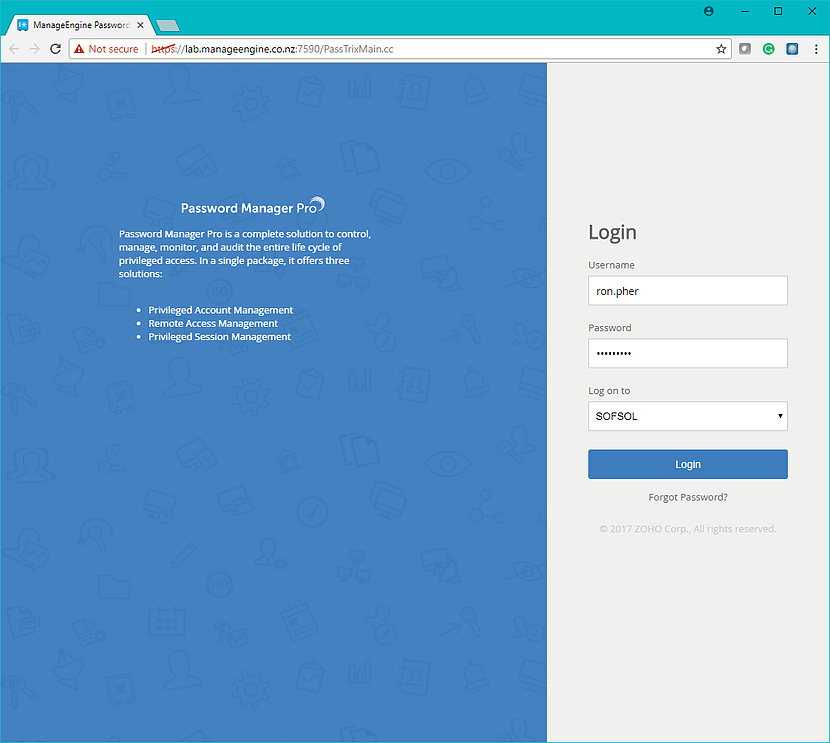The image size is (830, 743).
Task: Click the Remote Access Management text
Action: point(213,323)
